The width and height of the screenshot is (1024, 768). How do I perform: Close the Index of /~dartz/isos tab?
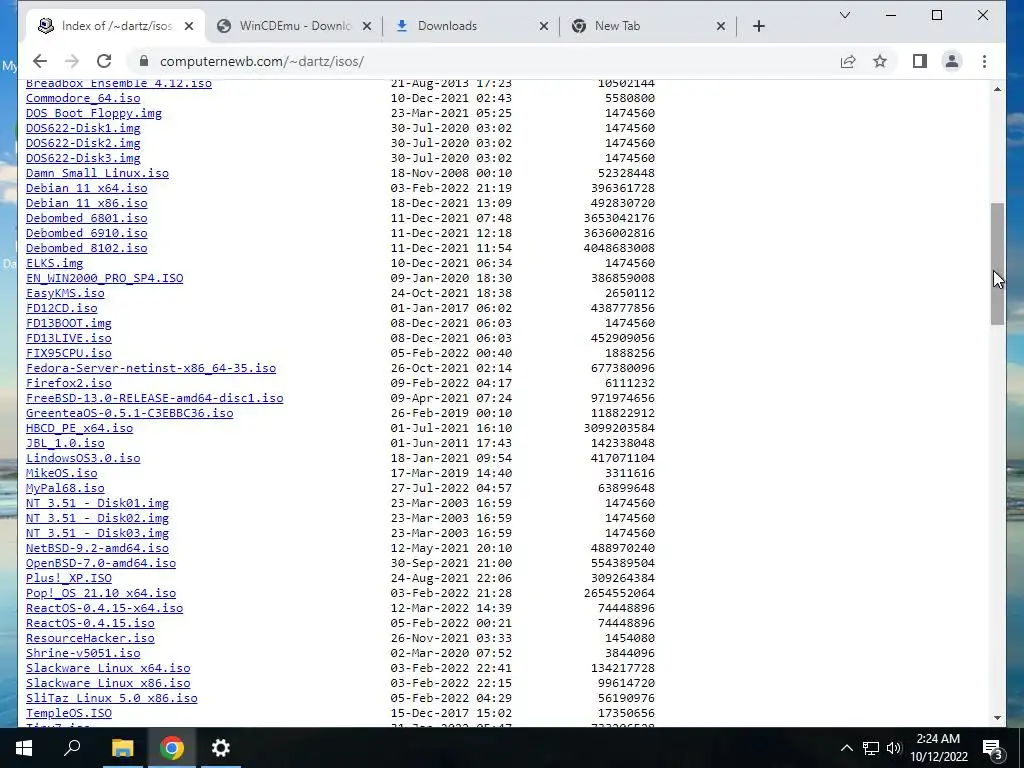point(189,26)
